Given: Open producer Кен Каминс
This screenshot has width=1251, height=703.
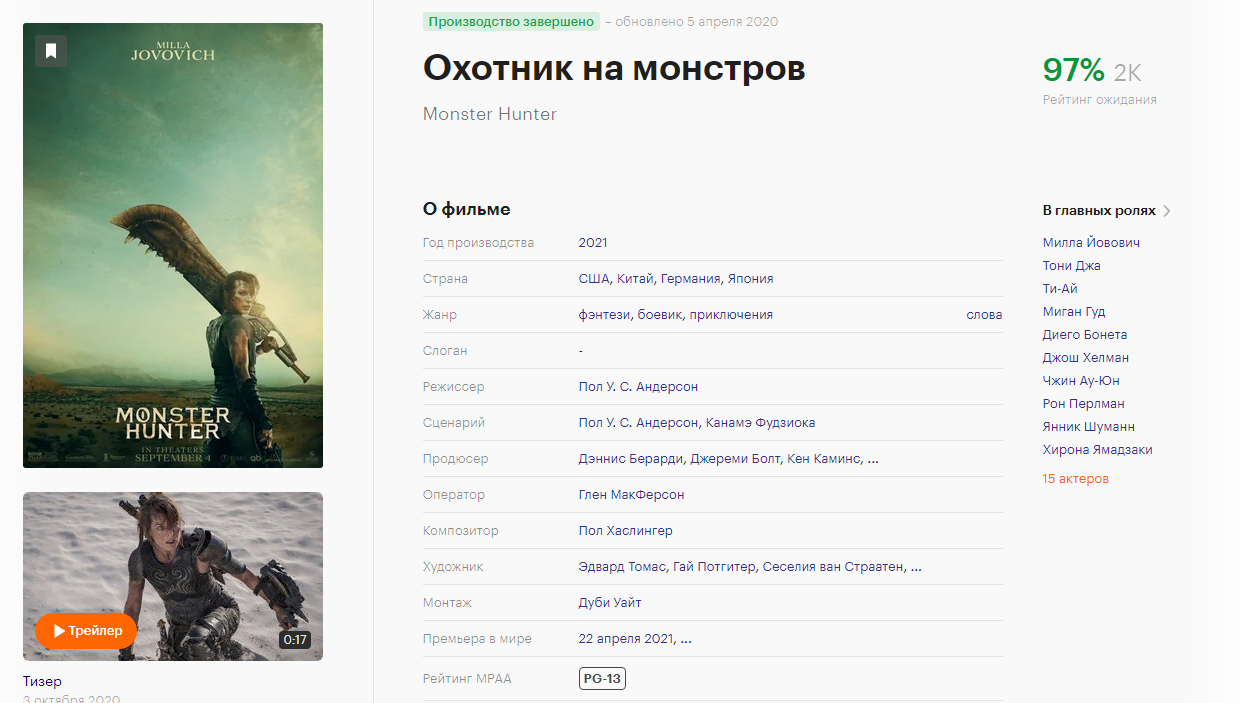Looking at the screenshot, I should click(x=823, y=459).
